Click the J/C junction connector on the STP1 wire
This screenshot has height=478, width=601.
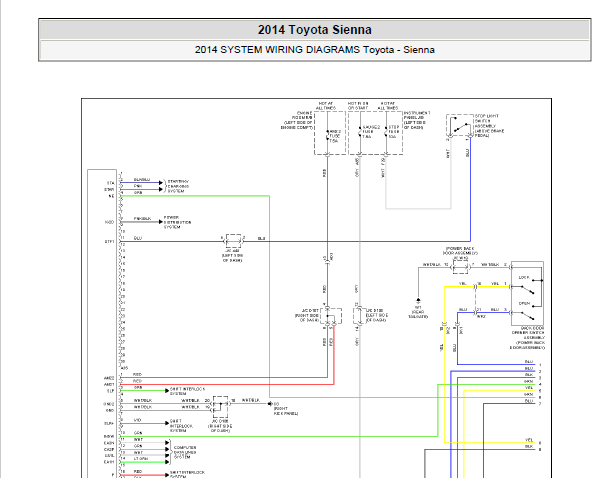click(233, 241)
